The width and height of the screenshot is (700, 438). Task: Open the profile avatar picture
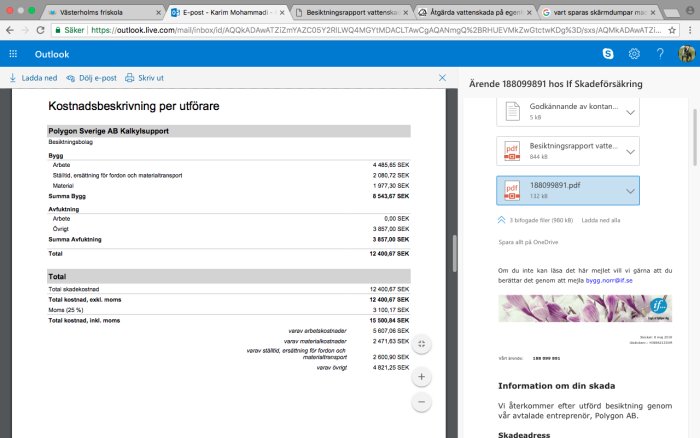(686, 54)
